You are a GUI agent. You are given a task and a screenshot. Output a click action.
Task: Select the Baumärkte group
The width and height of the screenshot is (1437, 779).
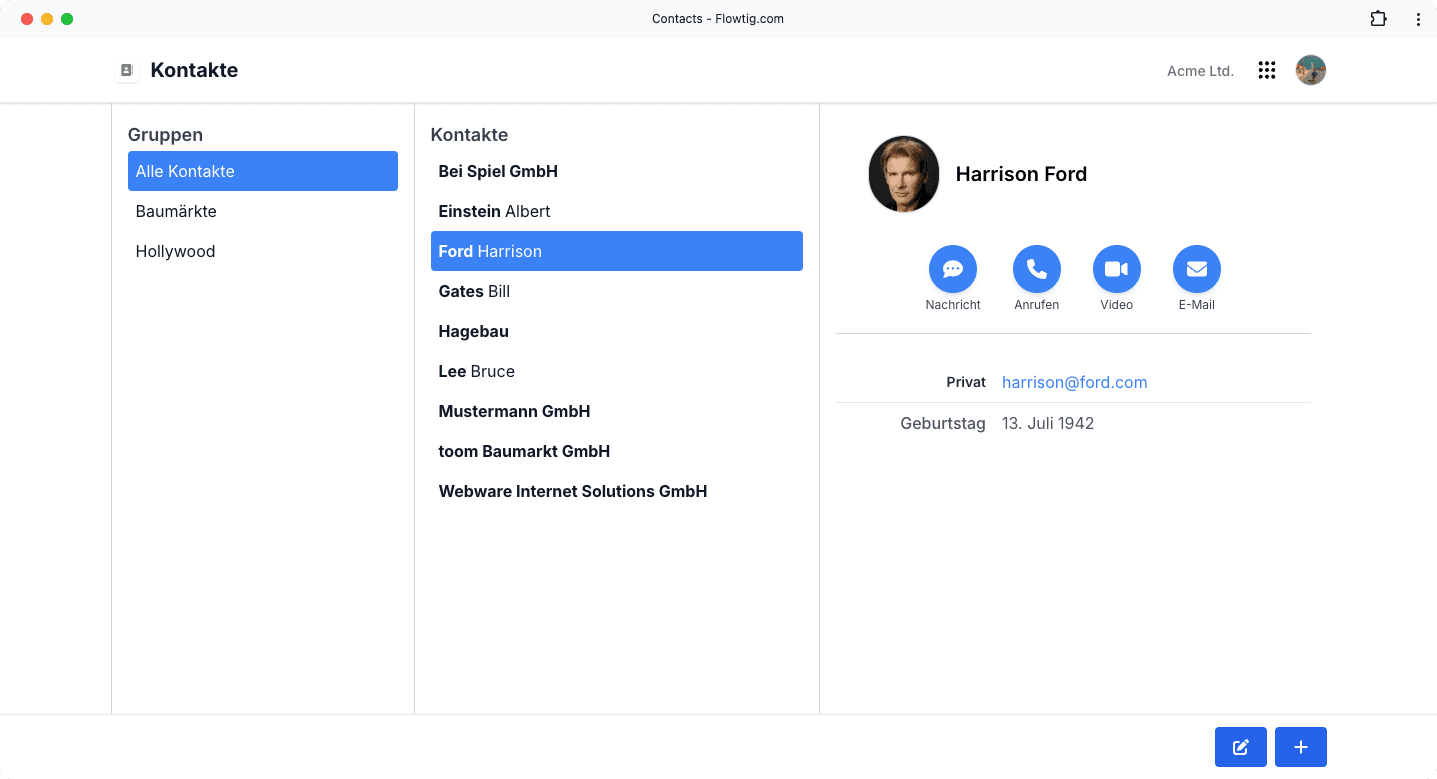[263, 211]
